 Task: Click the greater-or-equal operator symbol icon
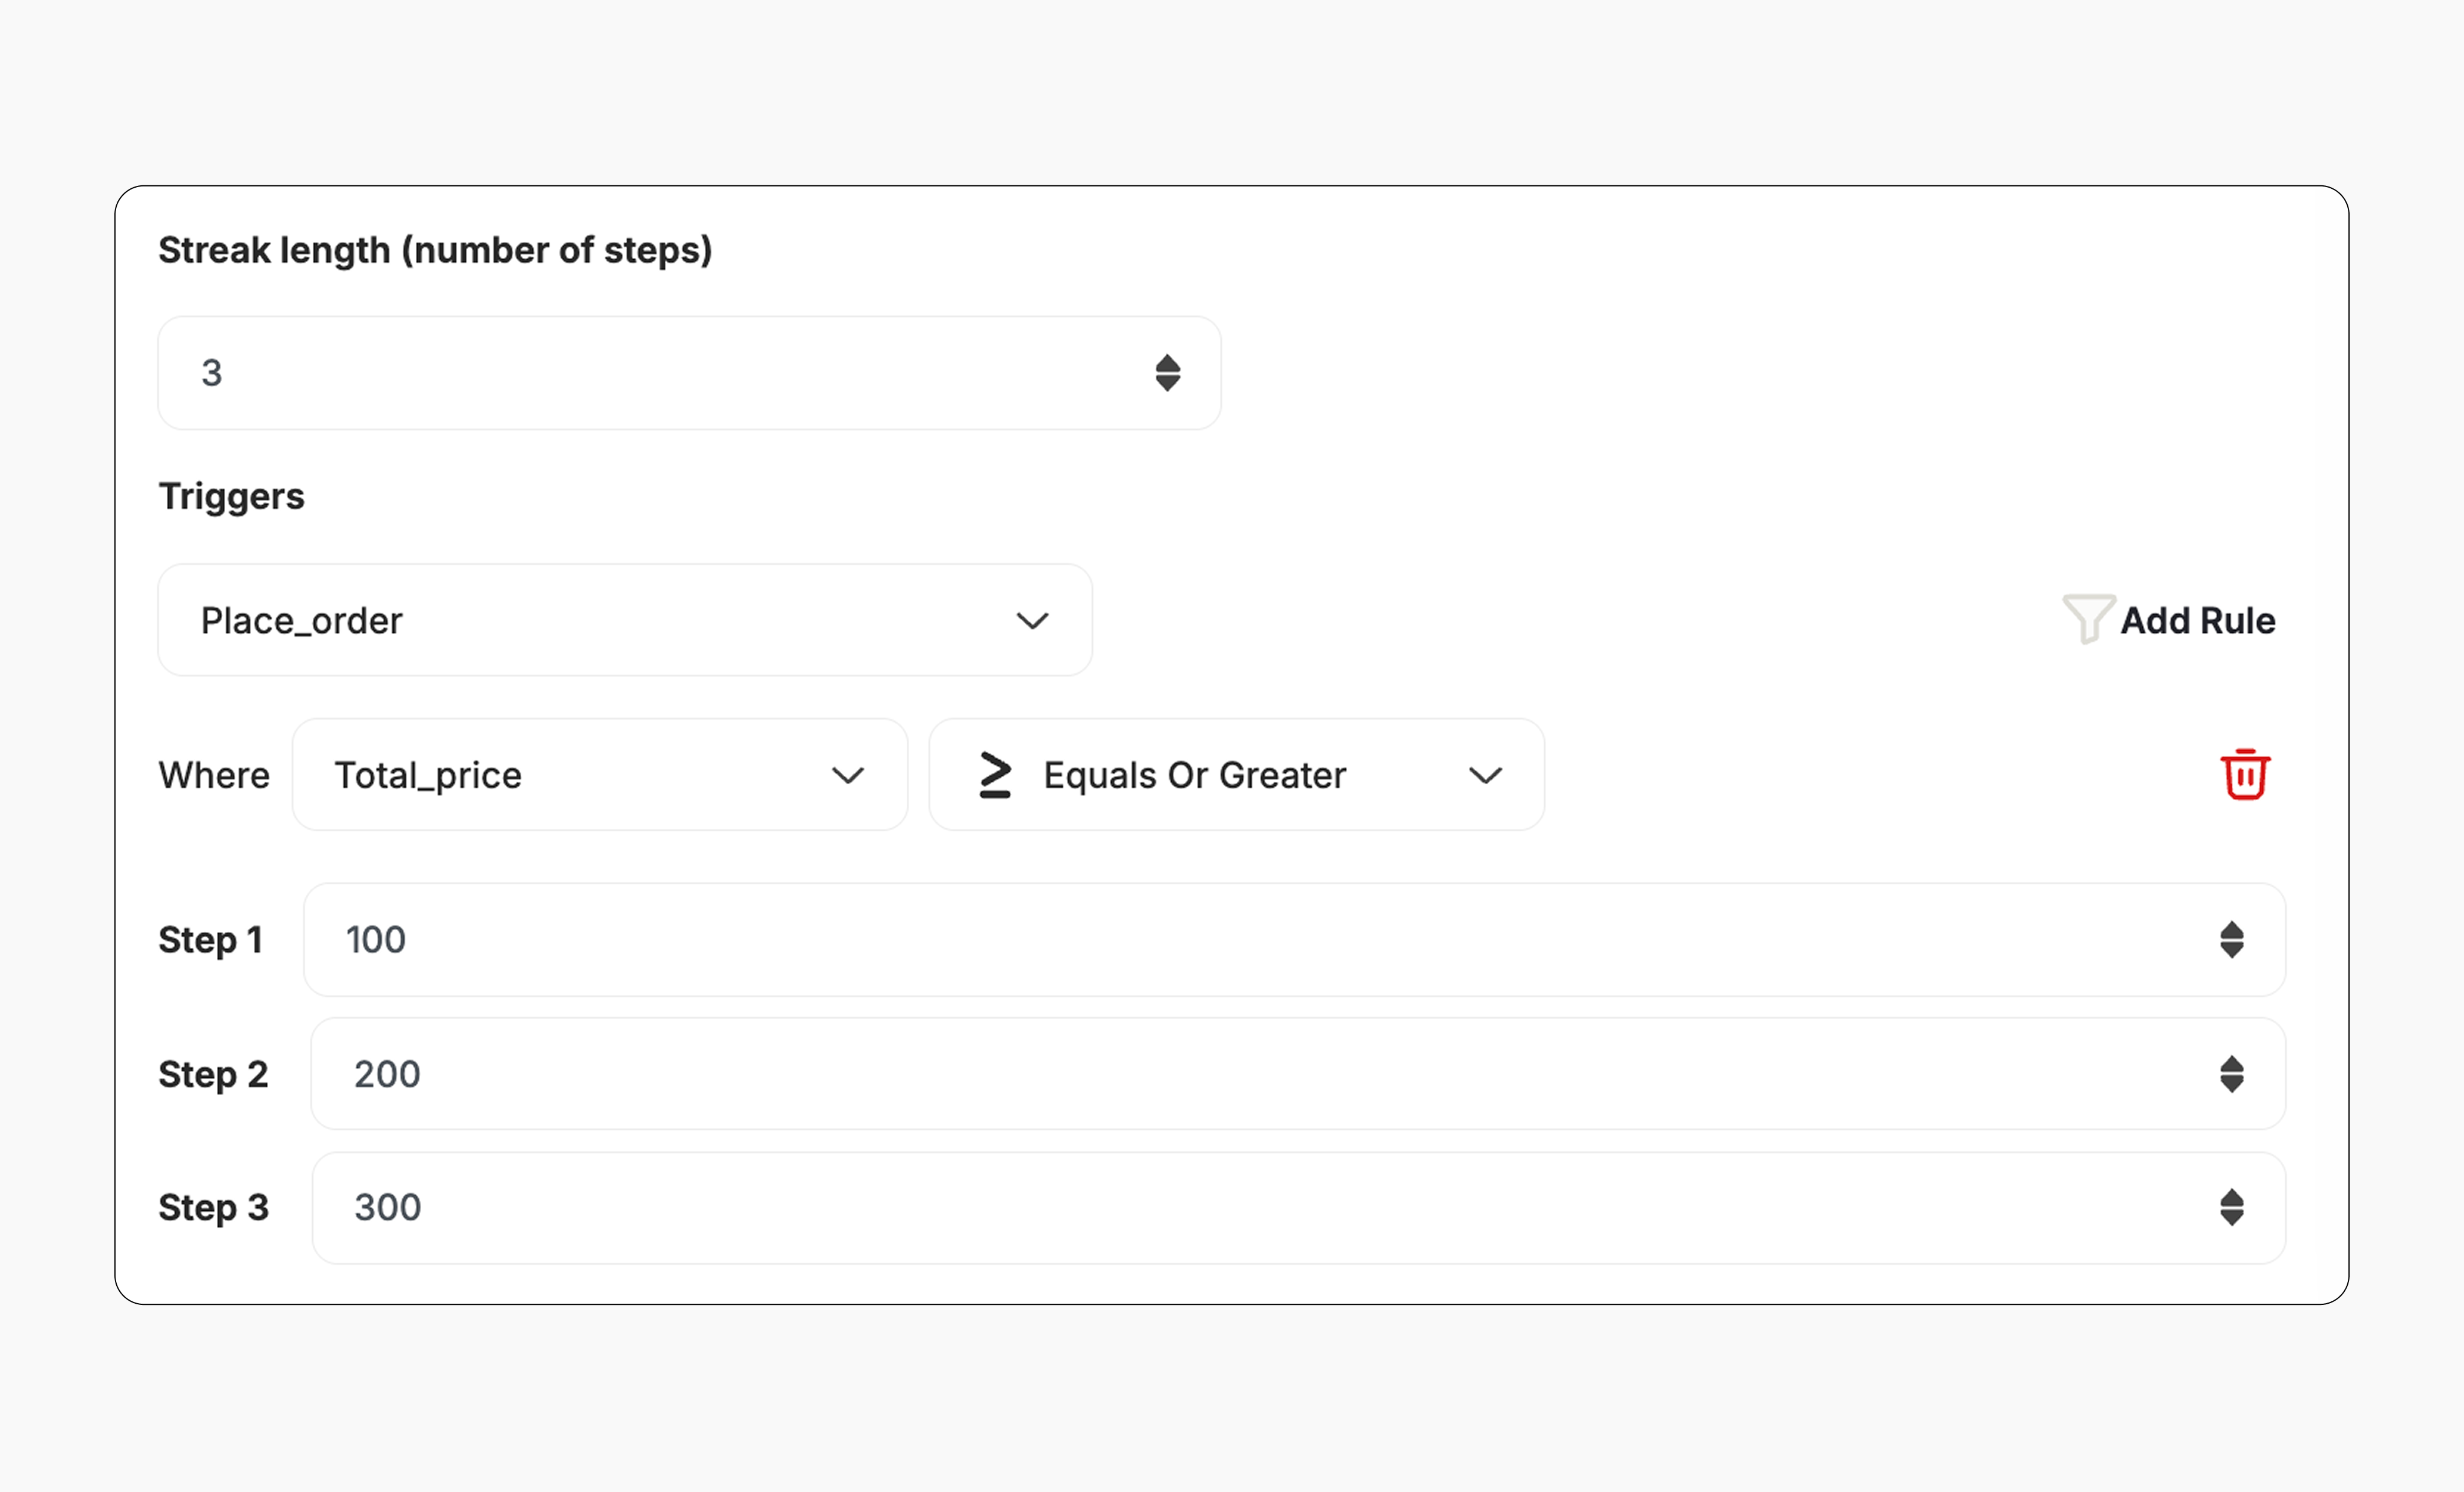tap(995, 775)
